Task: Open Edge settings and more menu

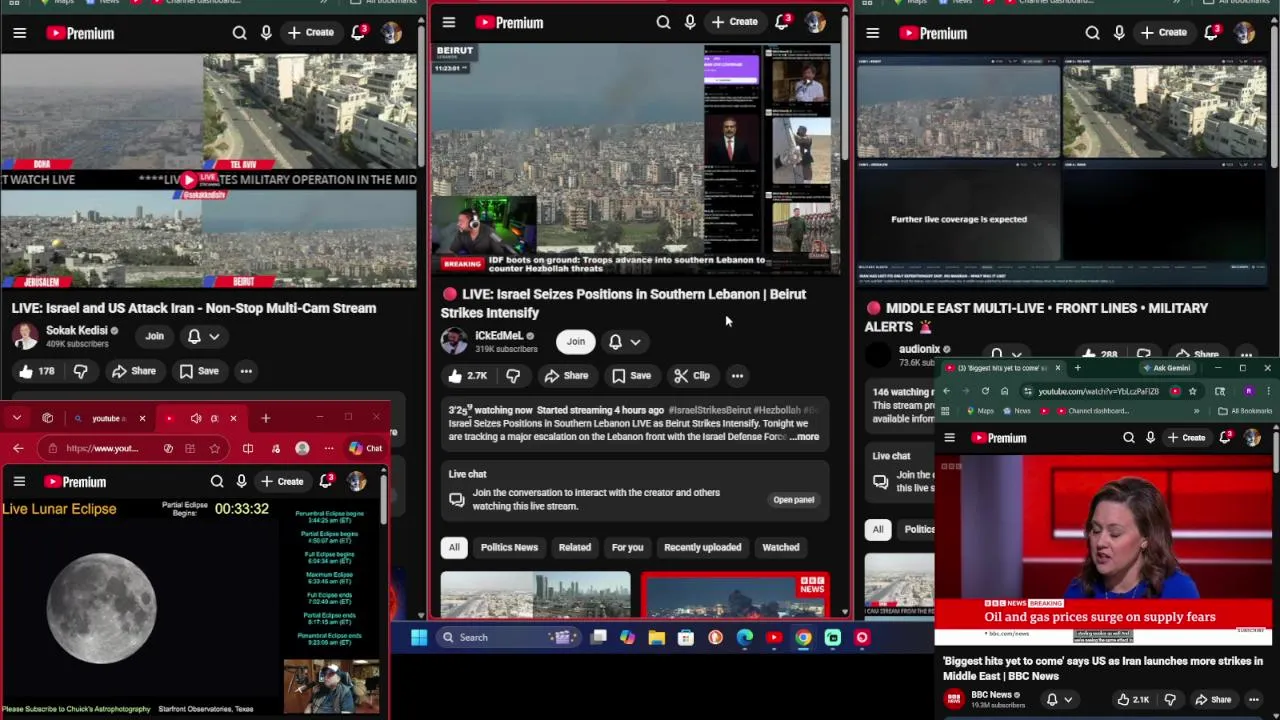Action: (329, 449)
